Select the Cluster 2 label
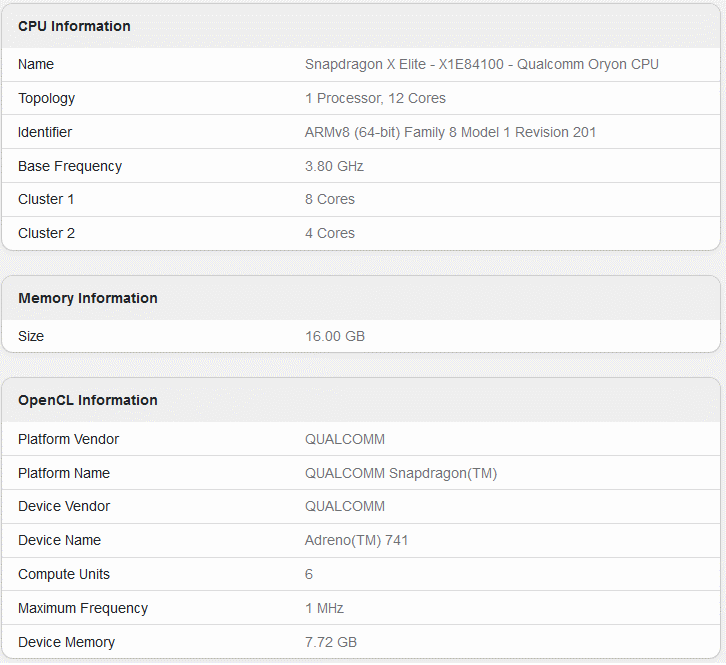The width and height of the screenshot is (726, 665). 46,233
